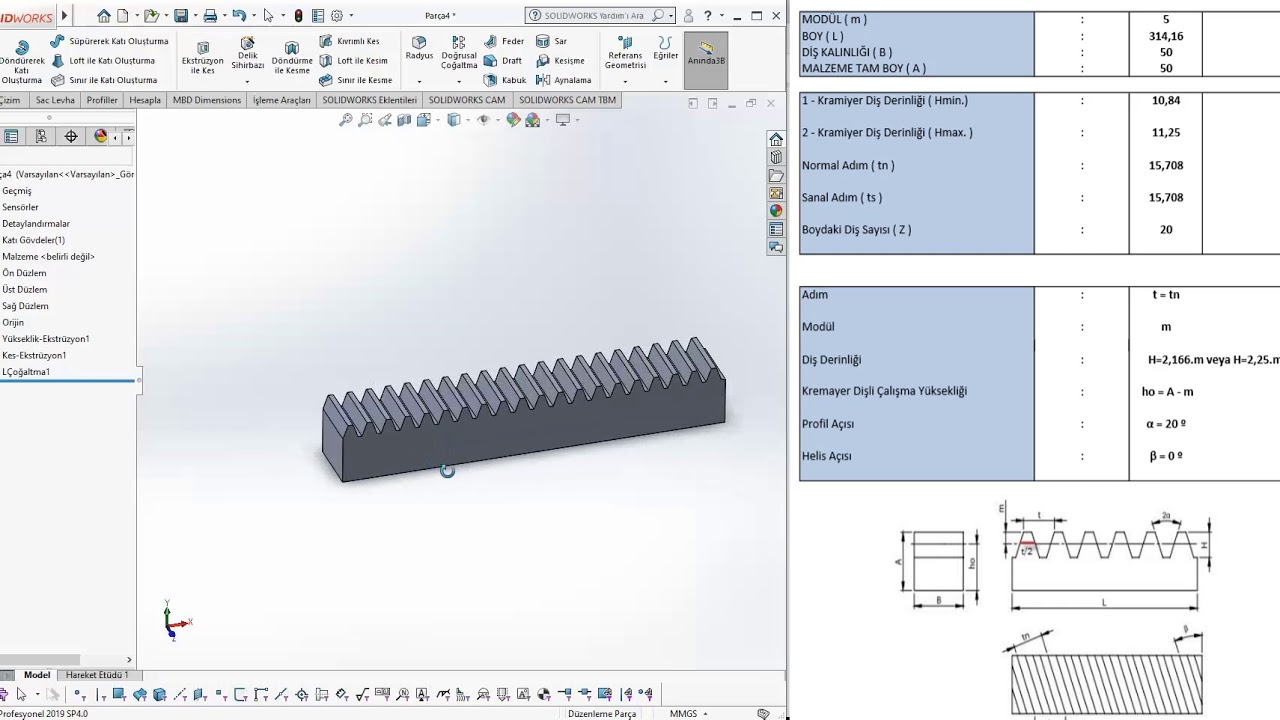Expand Delik Sihirbazı dropdown arrow
The height and width of the screenshot is (720, 1280).
248,81
